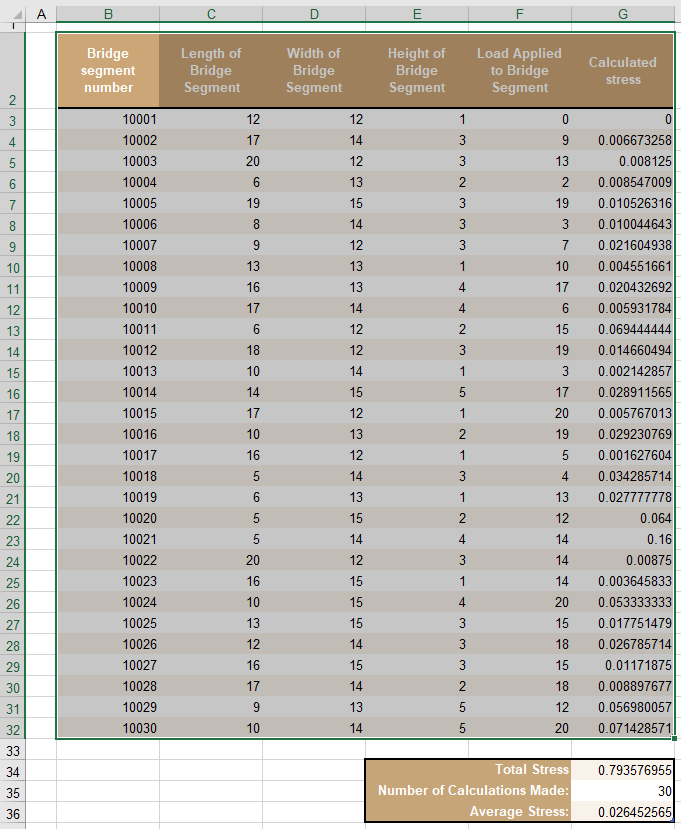Select Number of Calculations Made value 30
The height and width of the screenshot is (829, 681).
[x=623, y=791]
